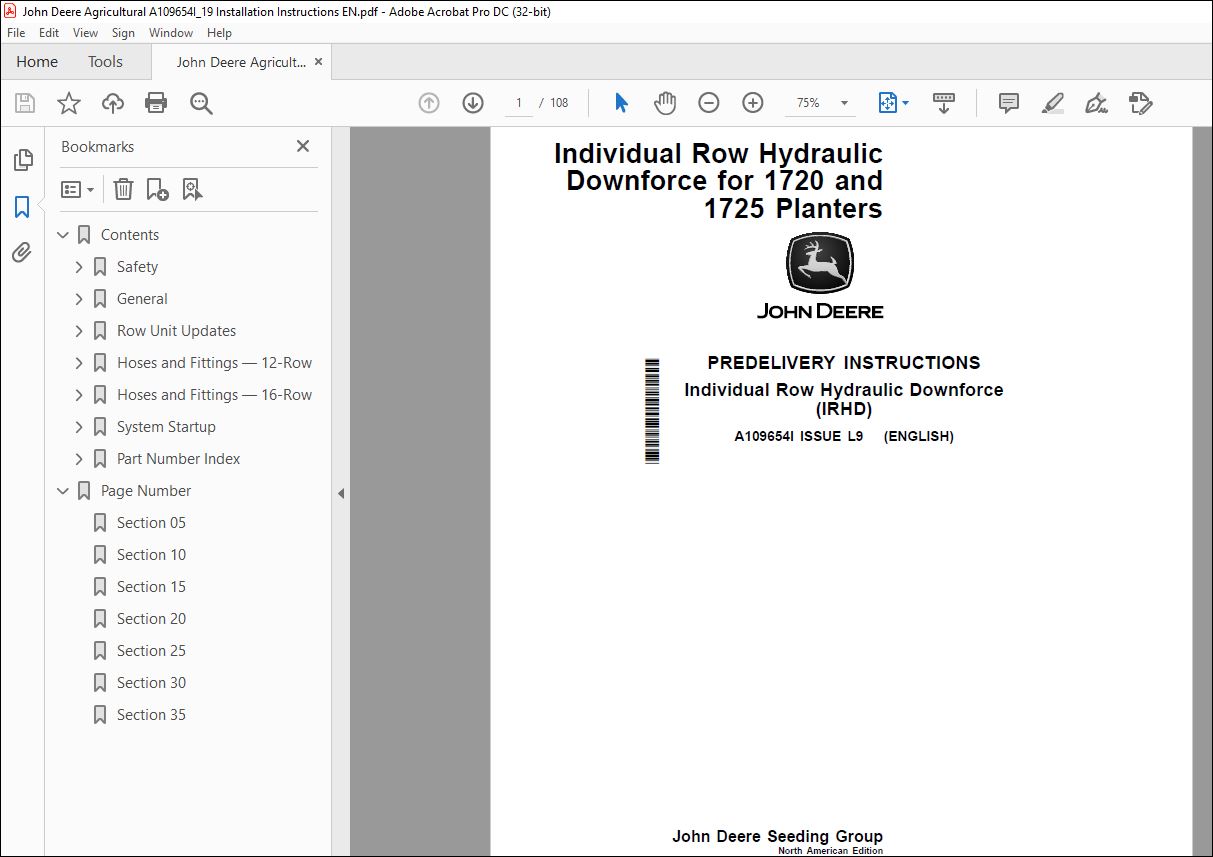
Task: Find the current bookmark icon
Action: [192, 189]
